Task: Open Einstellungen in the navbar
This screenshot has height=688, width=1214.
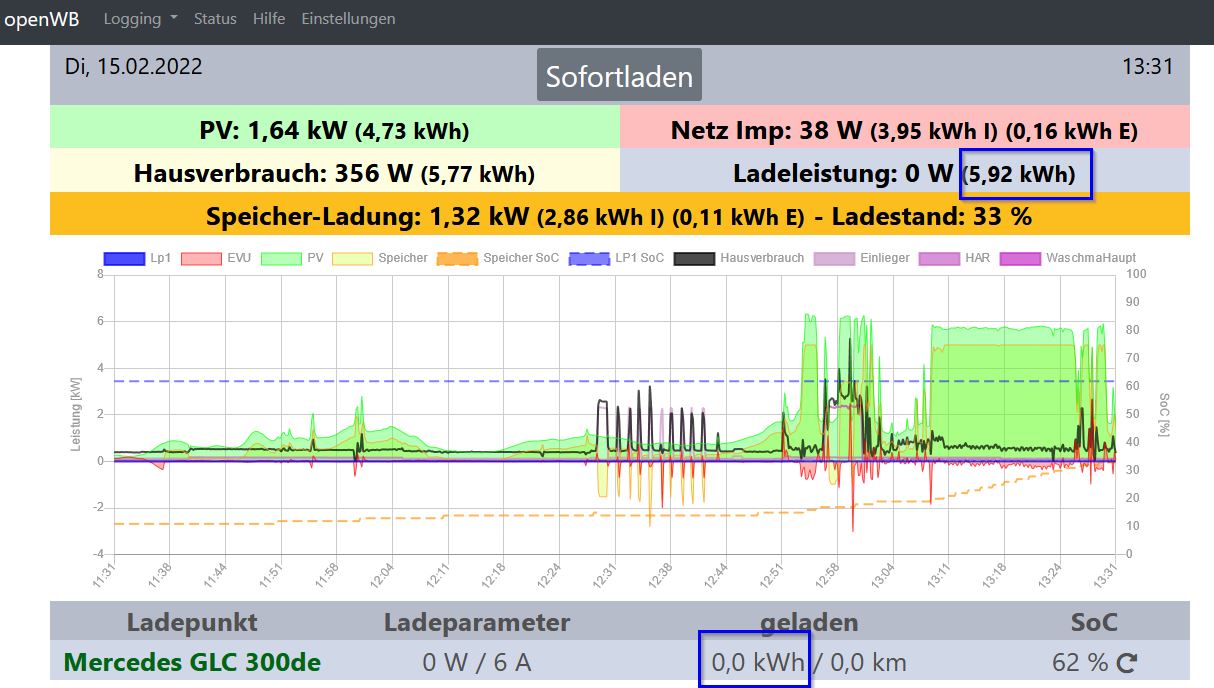Action: pos(348,19)
